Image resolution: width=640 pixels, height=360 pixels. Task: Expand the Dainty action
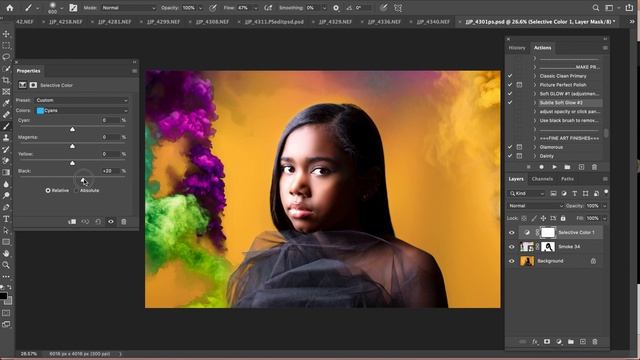[535, 156]
